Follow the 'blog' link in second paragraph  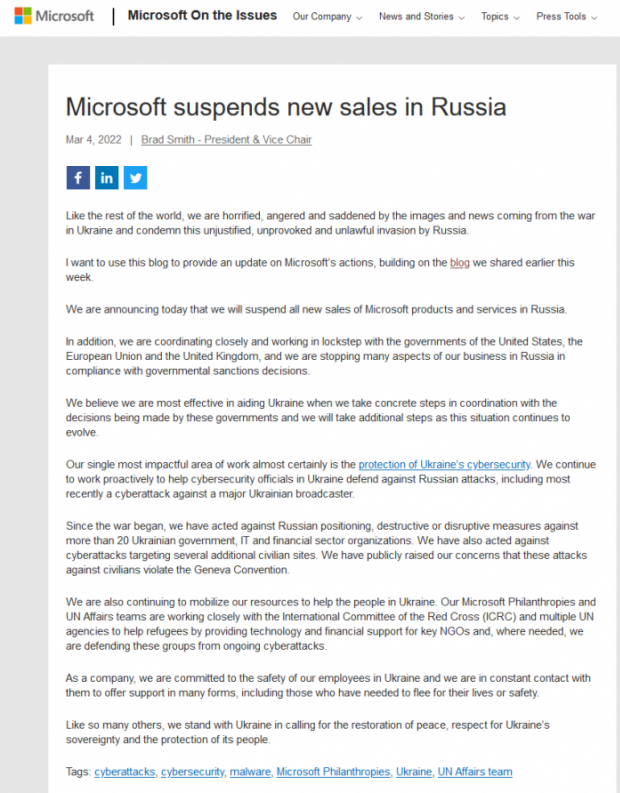pyautogui.click(x=460, y=262)
